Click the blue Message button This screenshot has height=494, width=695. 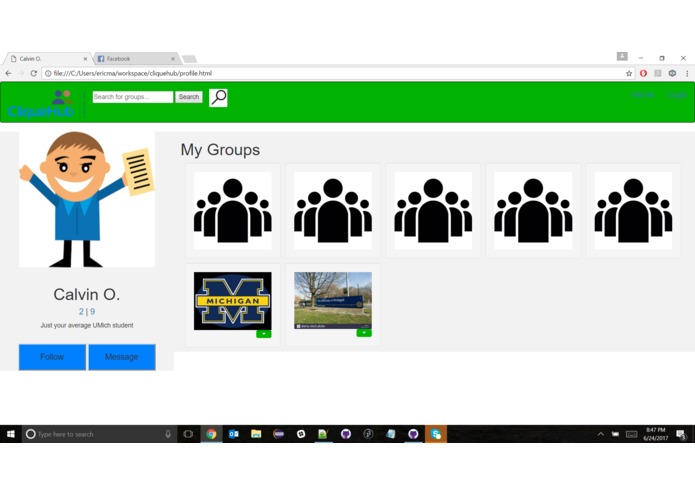point(122,357)
